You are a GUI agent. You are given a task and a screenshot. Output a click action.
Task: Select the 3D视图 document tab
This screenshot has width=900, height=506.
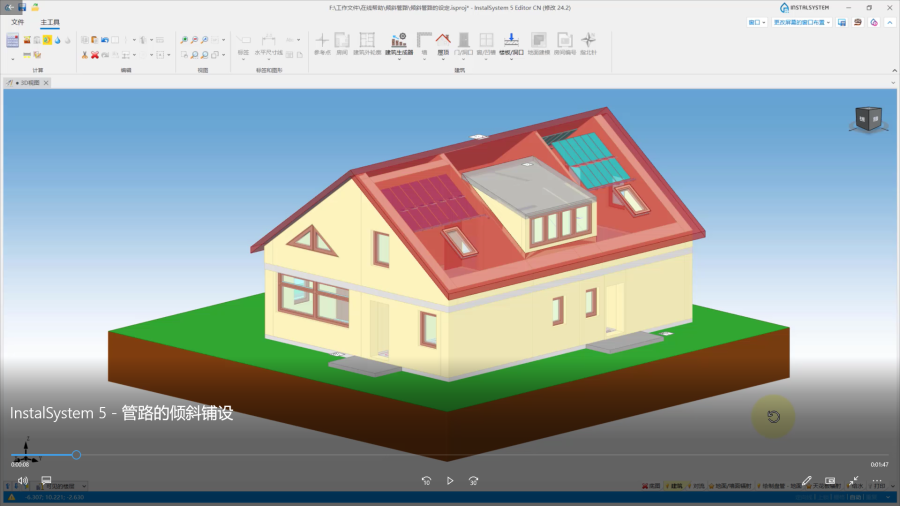pos(29,83)
